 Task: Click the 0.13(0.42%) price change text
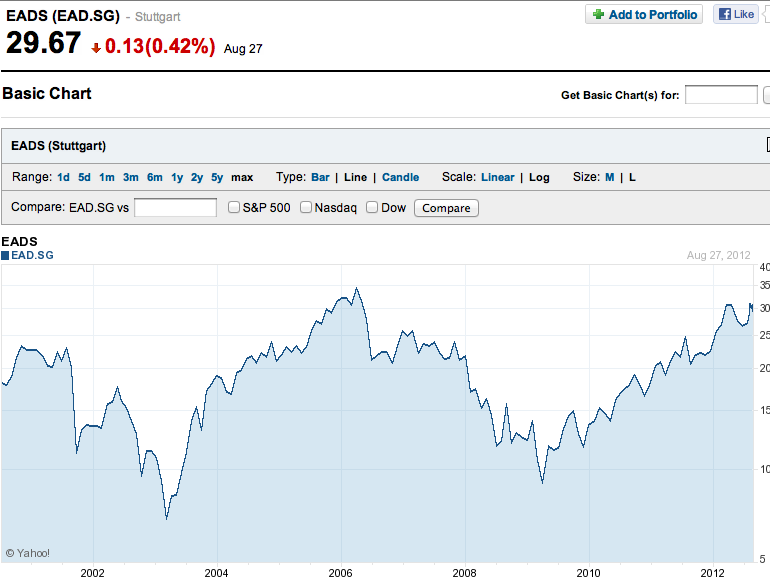(160, 46)
